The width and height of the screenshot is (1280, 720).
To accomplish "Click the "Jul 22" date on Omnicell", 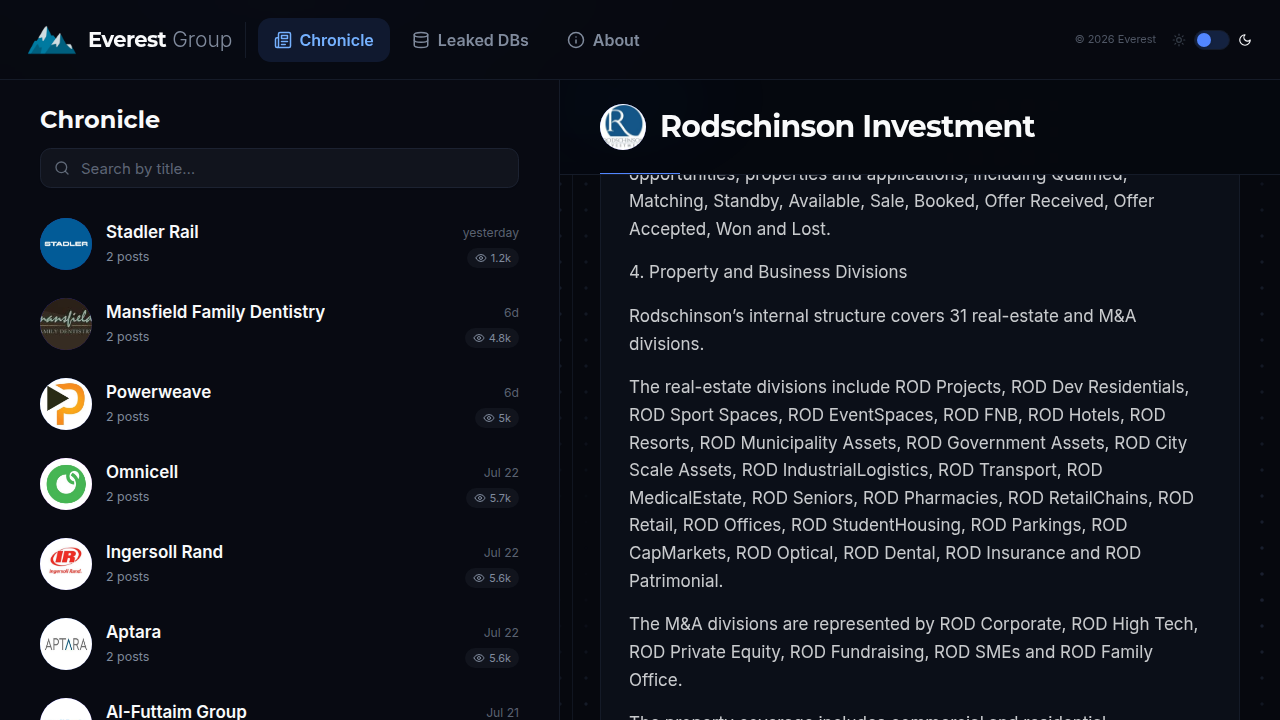I will (x=501, y=473).
